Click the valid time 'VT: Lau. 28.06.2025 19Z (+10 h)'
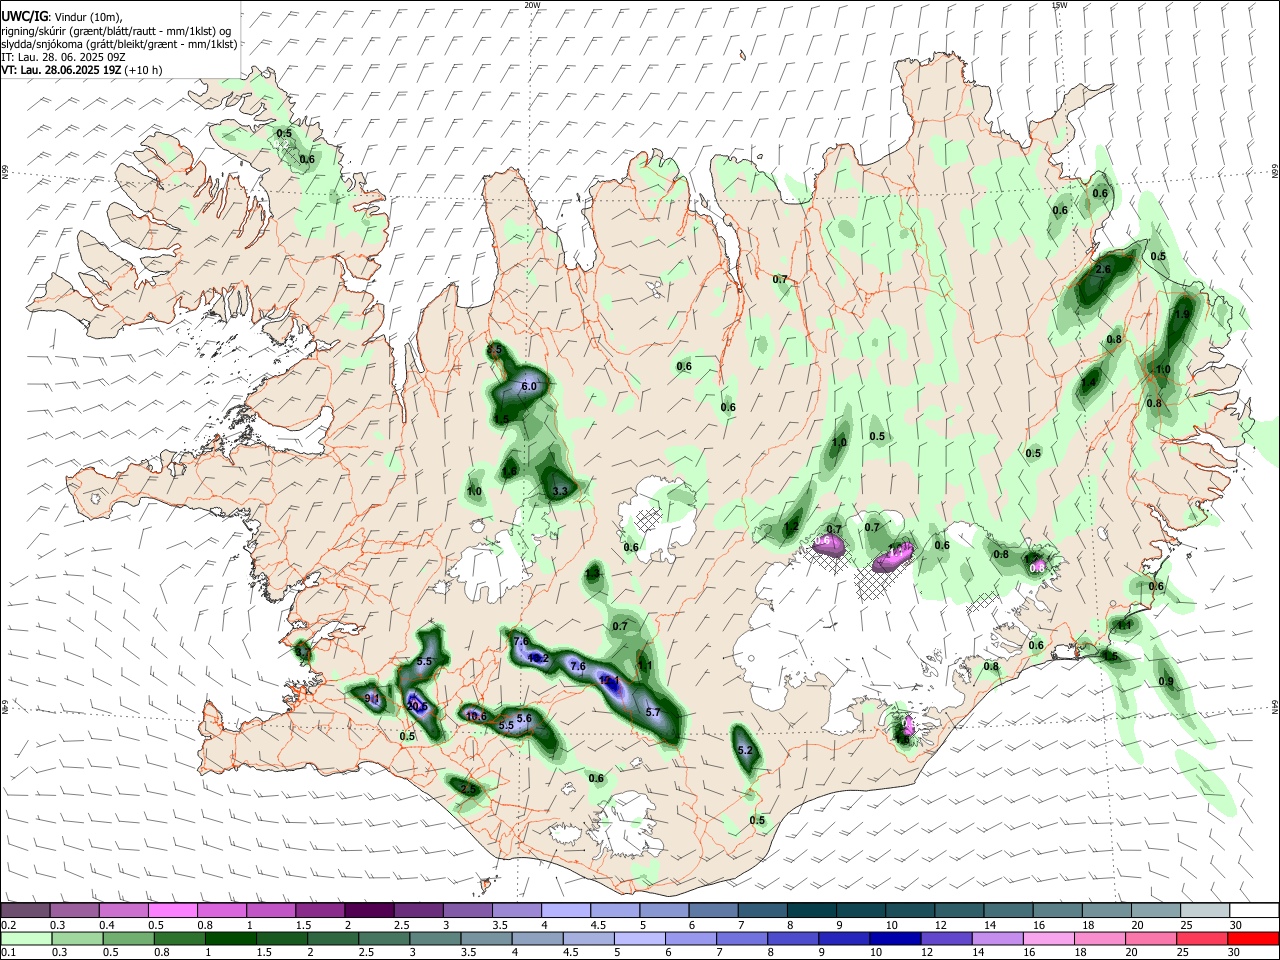 81,70
